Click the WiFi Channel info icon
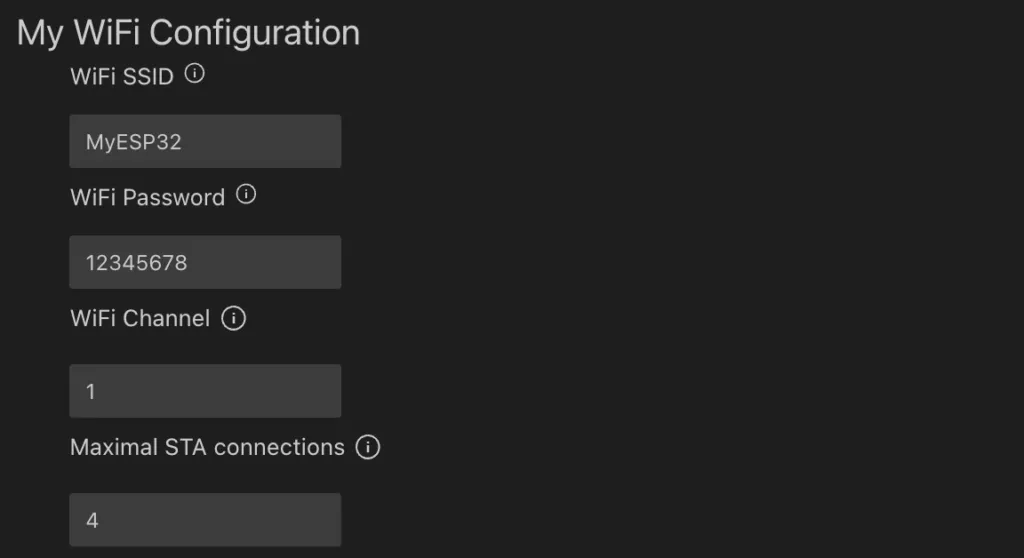The width and height of the screenshot is (1024, 558). click(x=233, y=319)
